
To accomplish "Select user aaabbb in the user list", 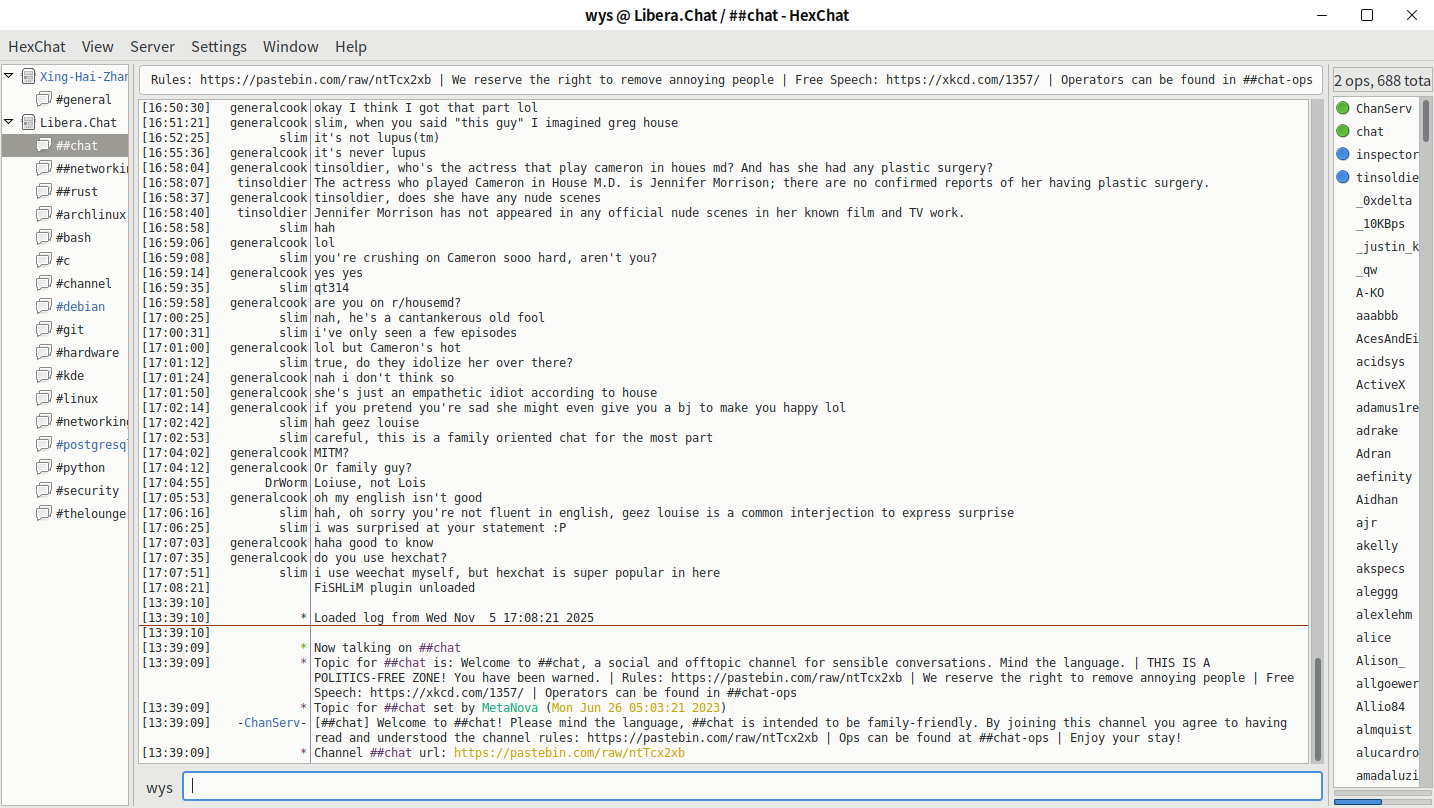I will (x=1377, y=315).
